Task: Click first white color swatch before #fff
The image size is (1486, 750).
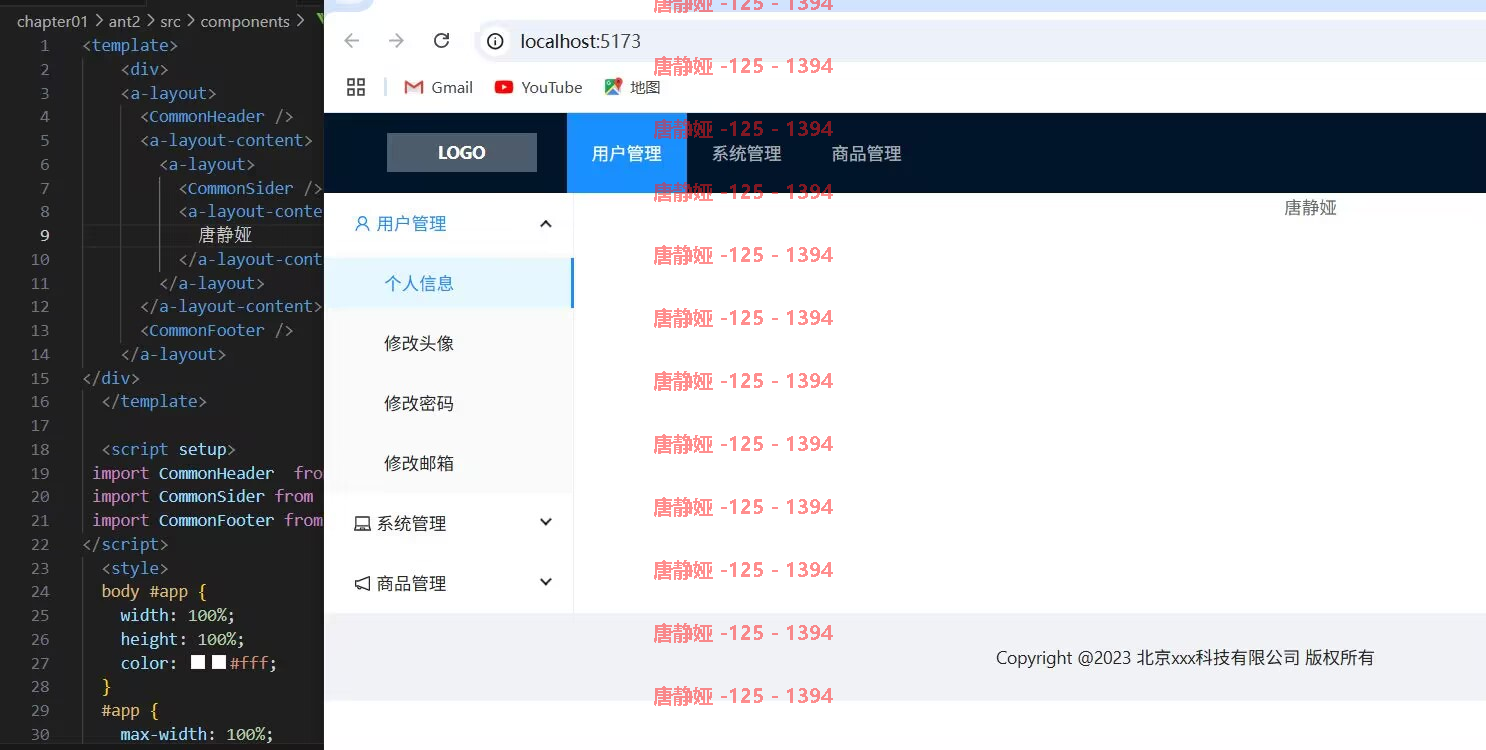Action: pos(198,662)
